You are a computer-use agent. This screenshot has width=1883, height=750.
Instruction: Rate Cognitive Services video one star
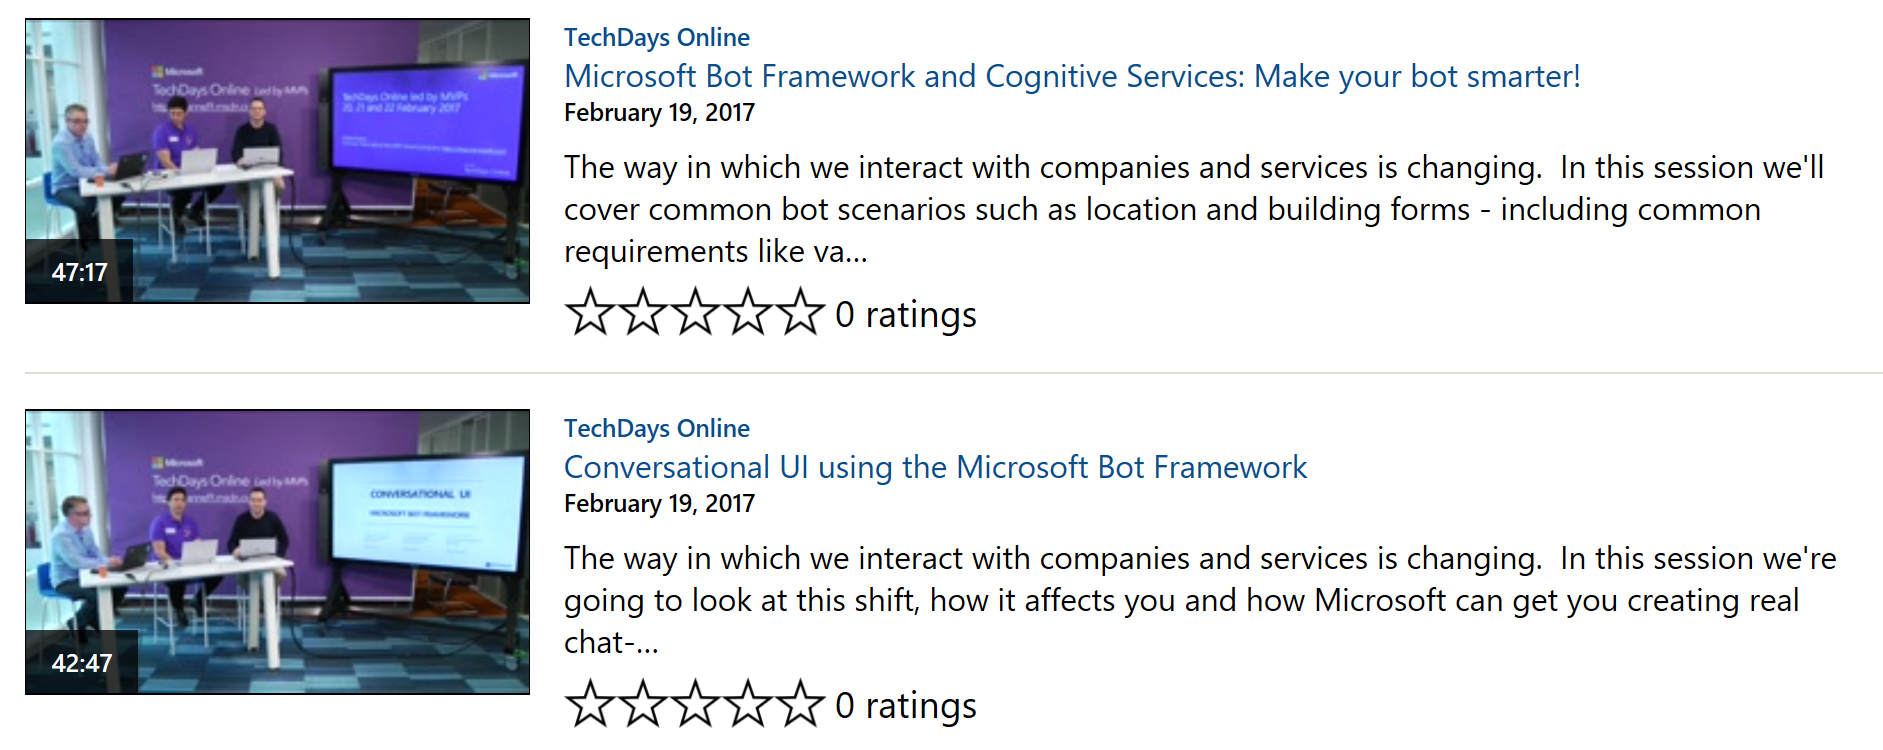pos(590,312)
